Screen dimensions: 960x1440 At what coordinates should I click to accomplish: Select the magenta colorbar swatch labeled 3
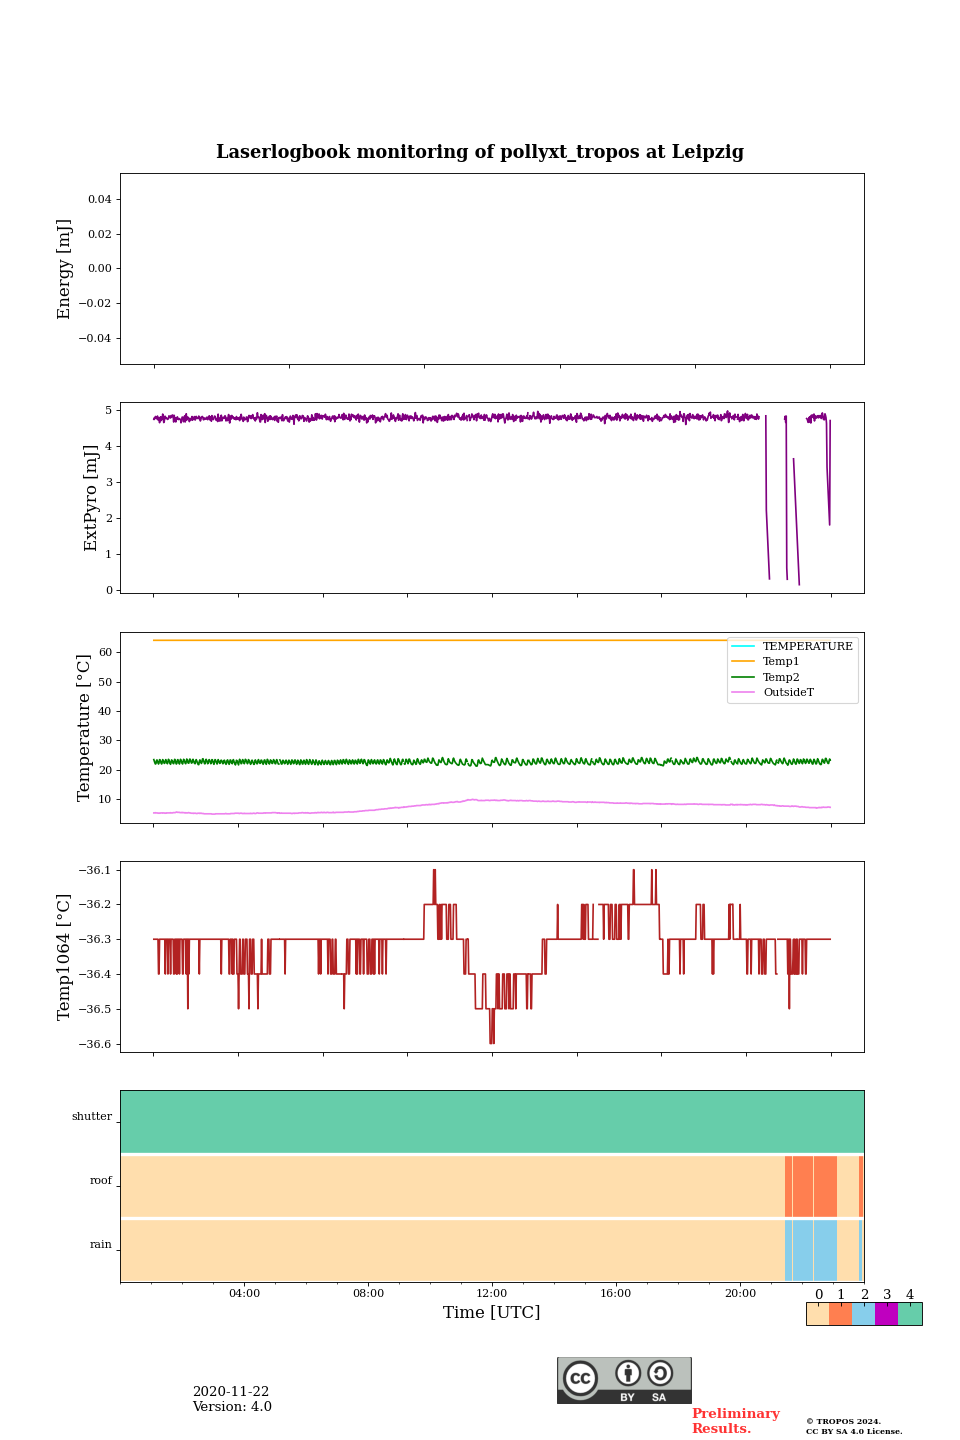point(886,1314)
